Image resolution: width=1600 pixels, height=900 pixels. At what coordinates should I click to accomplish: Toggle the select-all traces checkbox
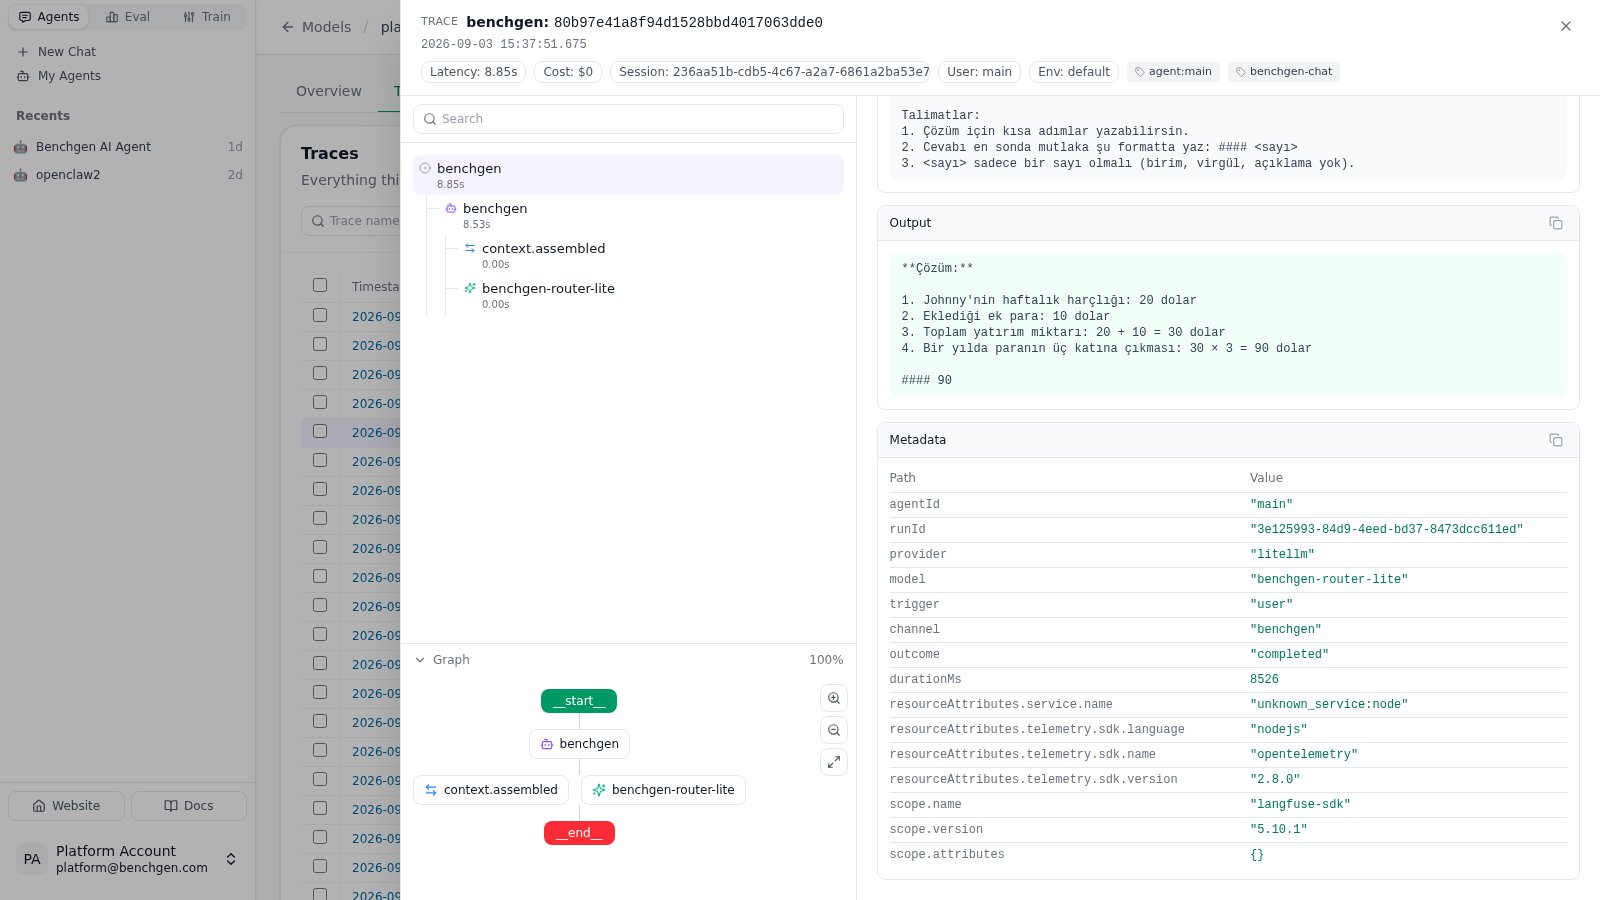click(320, 285)
